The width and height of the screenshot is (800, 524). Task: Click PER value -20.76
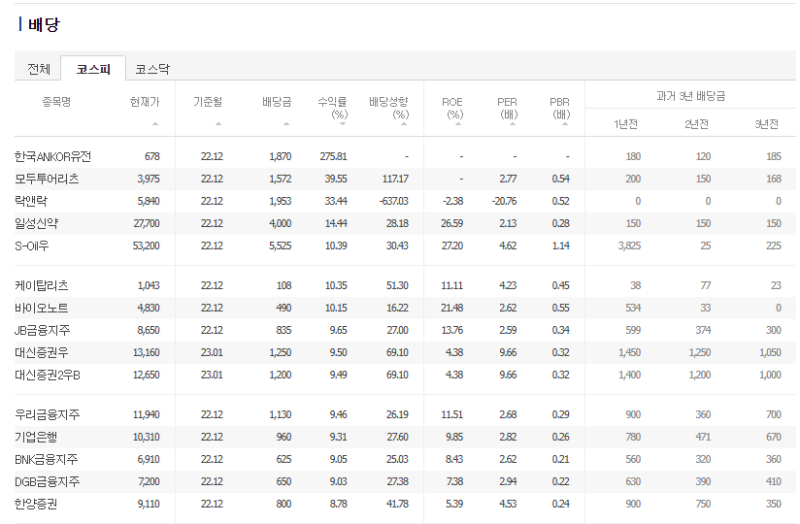[x=505, y=201]
